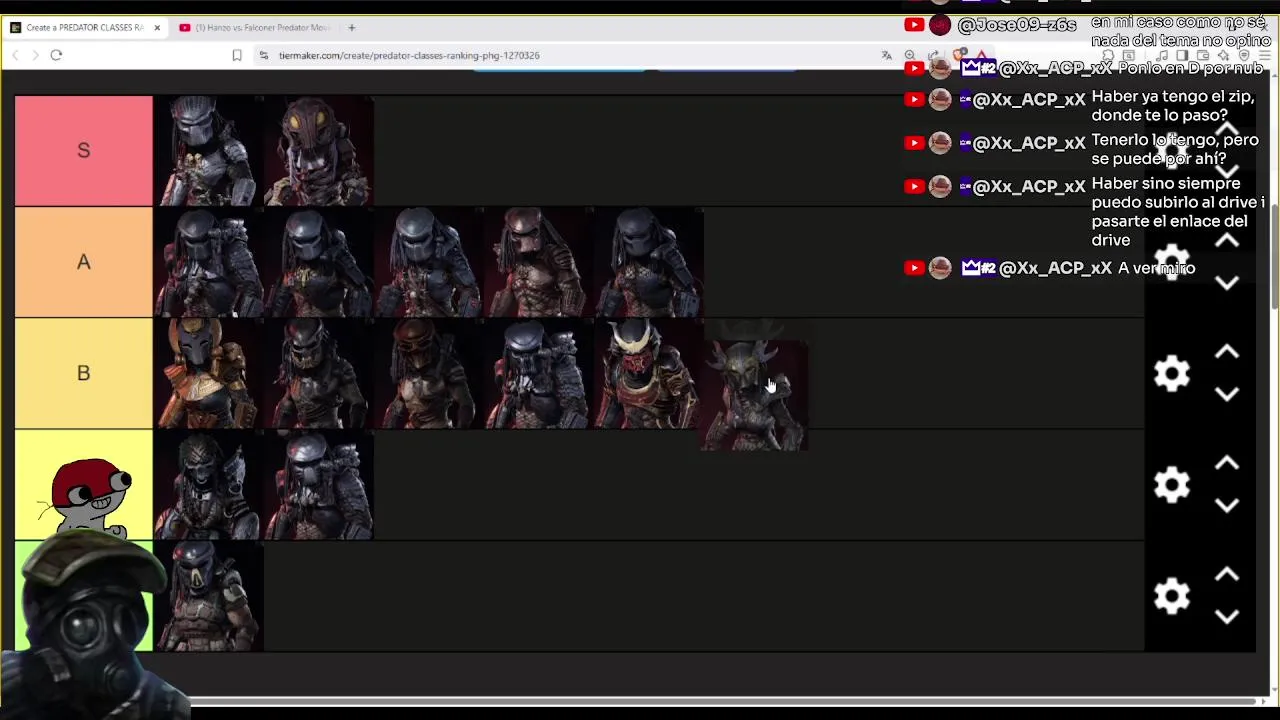Click the zoom magnifier icon in address bar

(909, 55)
